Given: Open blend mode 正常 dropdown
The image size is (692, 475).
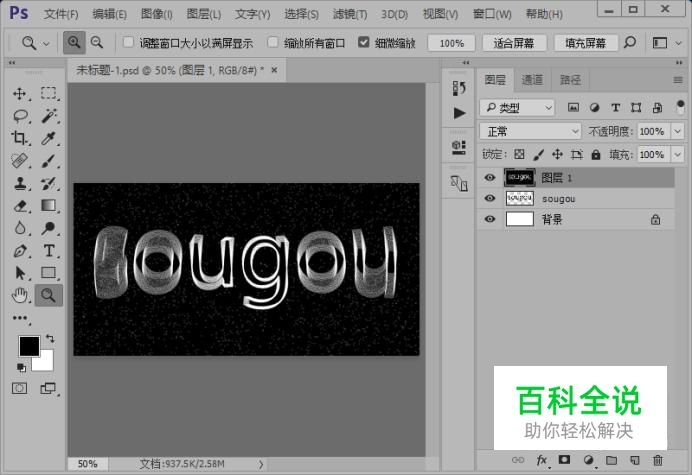Looking at the screenshot, I should tap(530, 131).
